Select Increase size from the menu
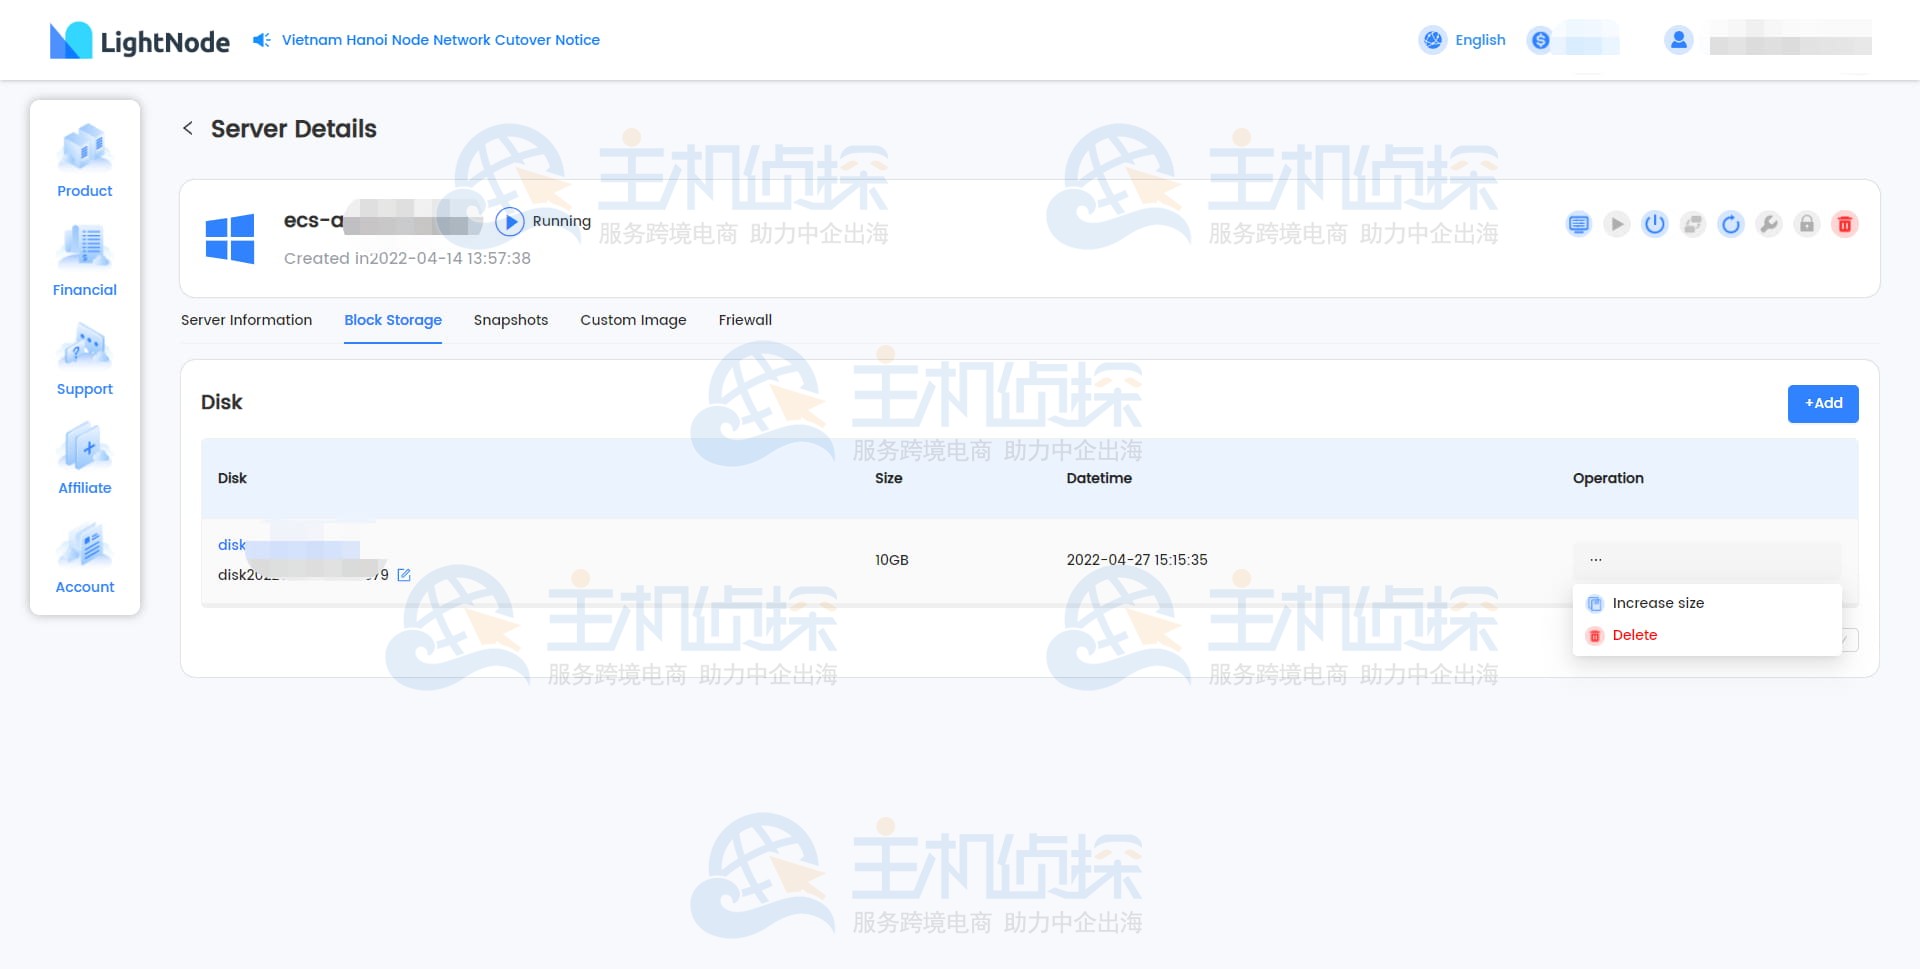Screen dimensions: 1920x969 coord(1659,603)
